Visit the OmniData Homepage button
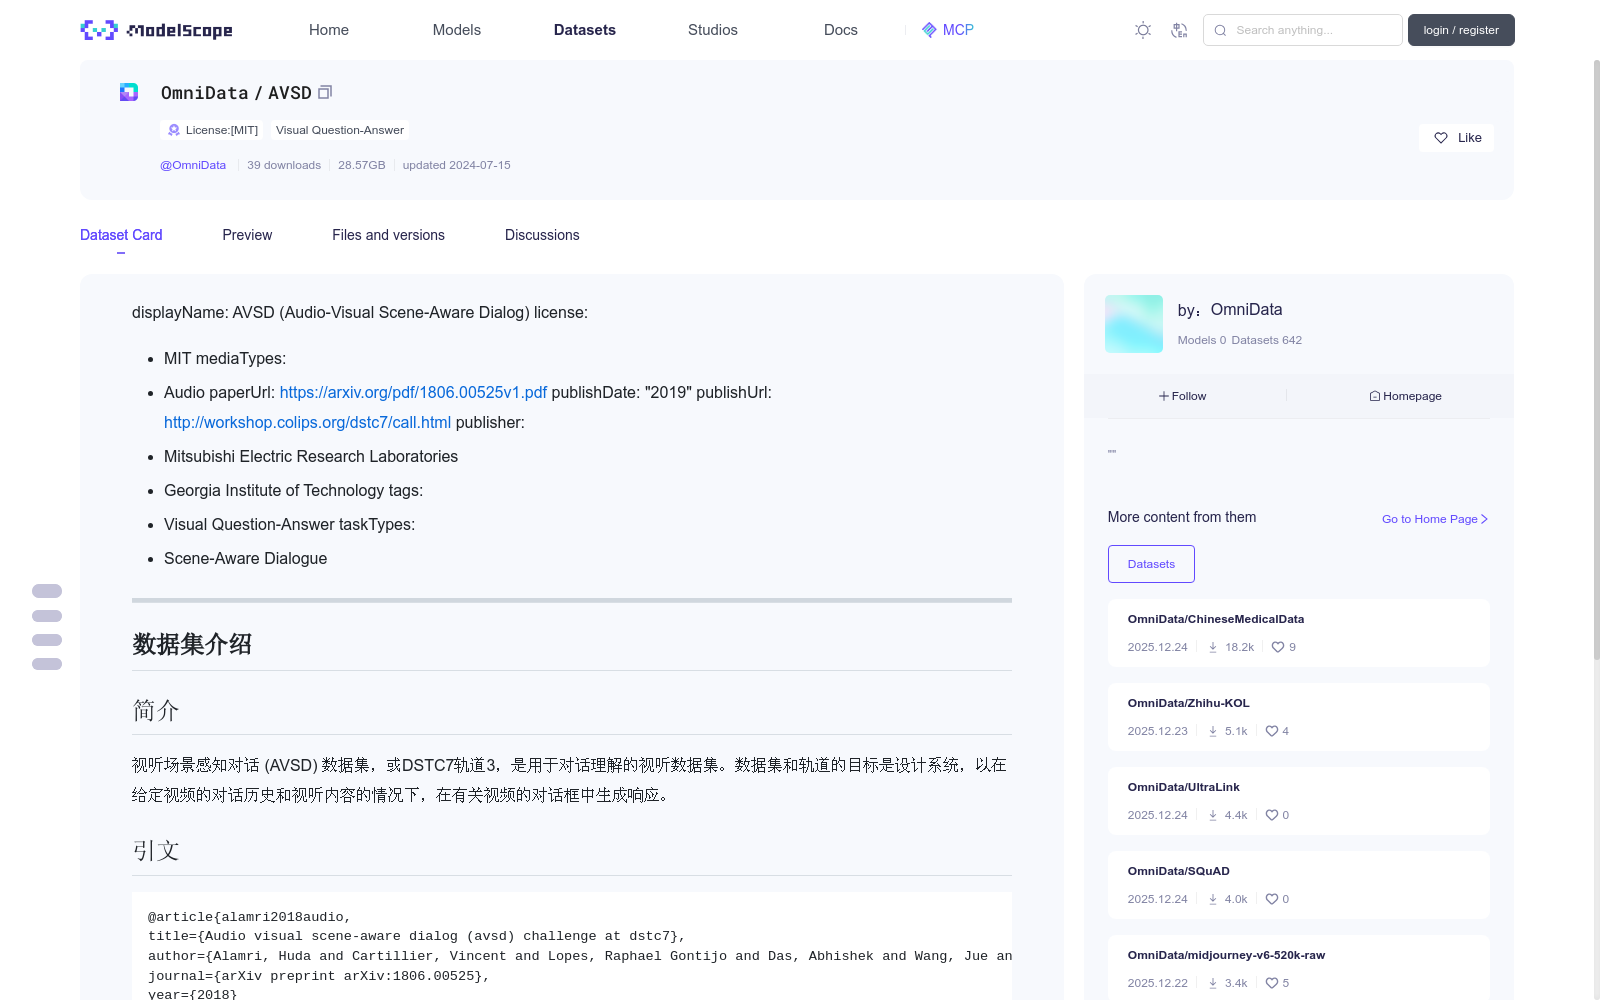The width and height of the screenshot is (1600, 1000). tap(1405, 396)
